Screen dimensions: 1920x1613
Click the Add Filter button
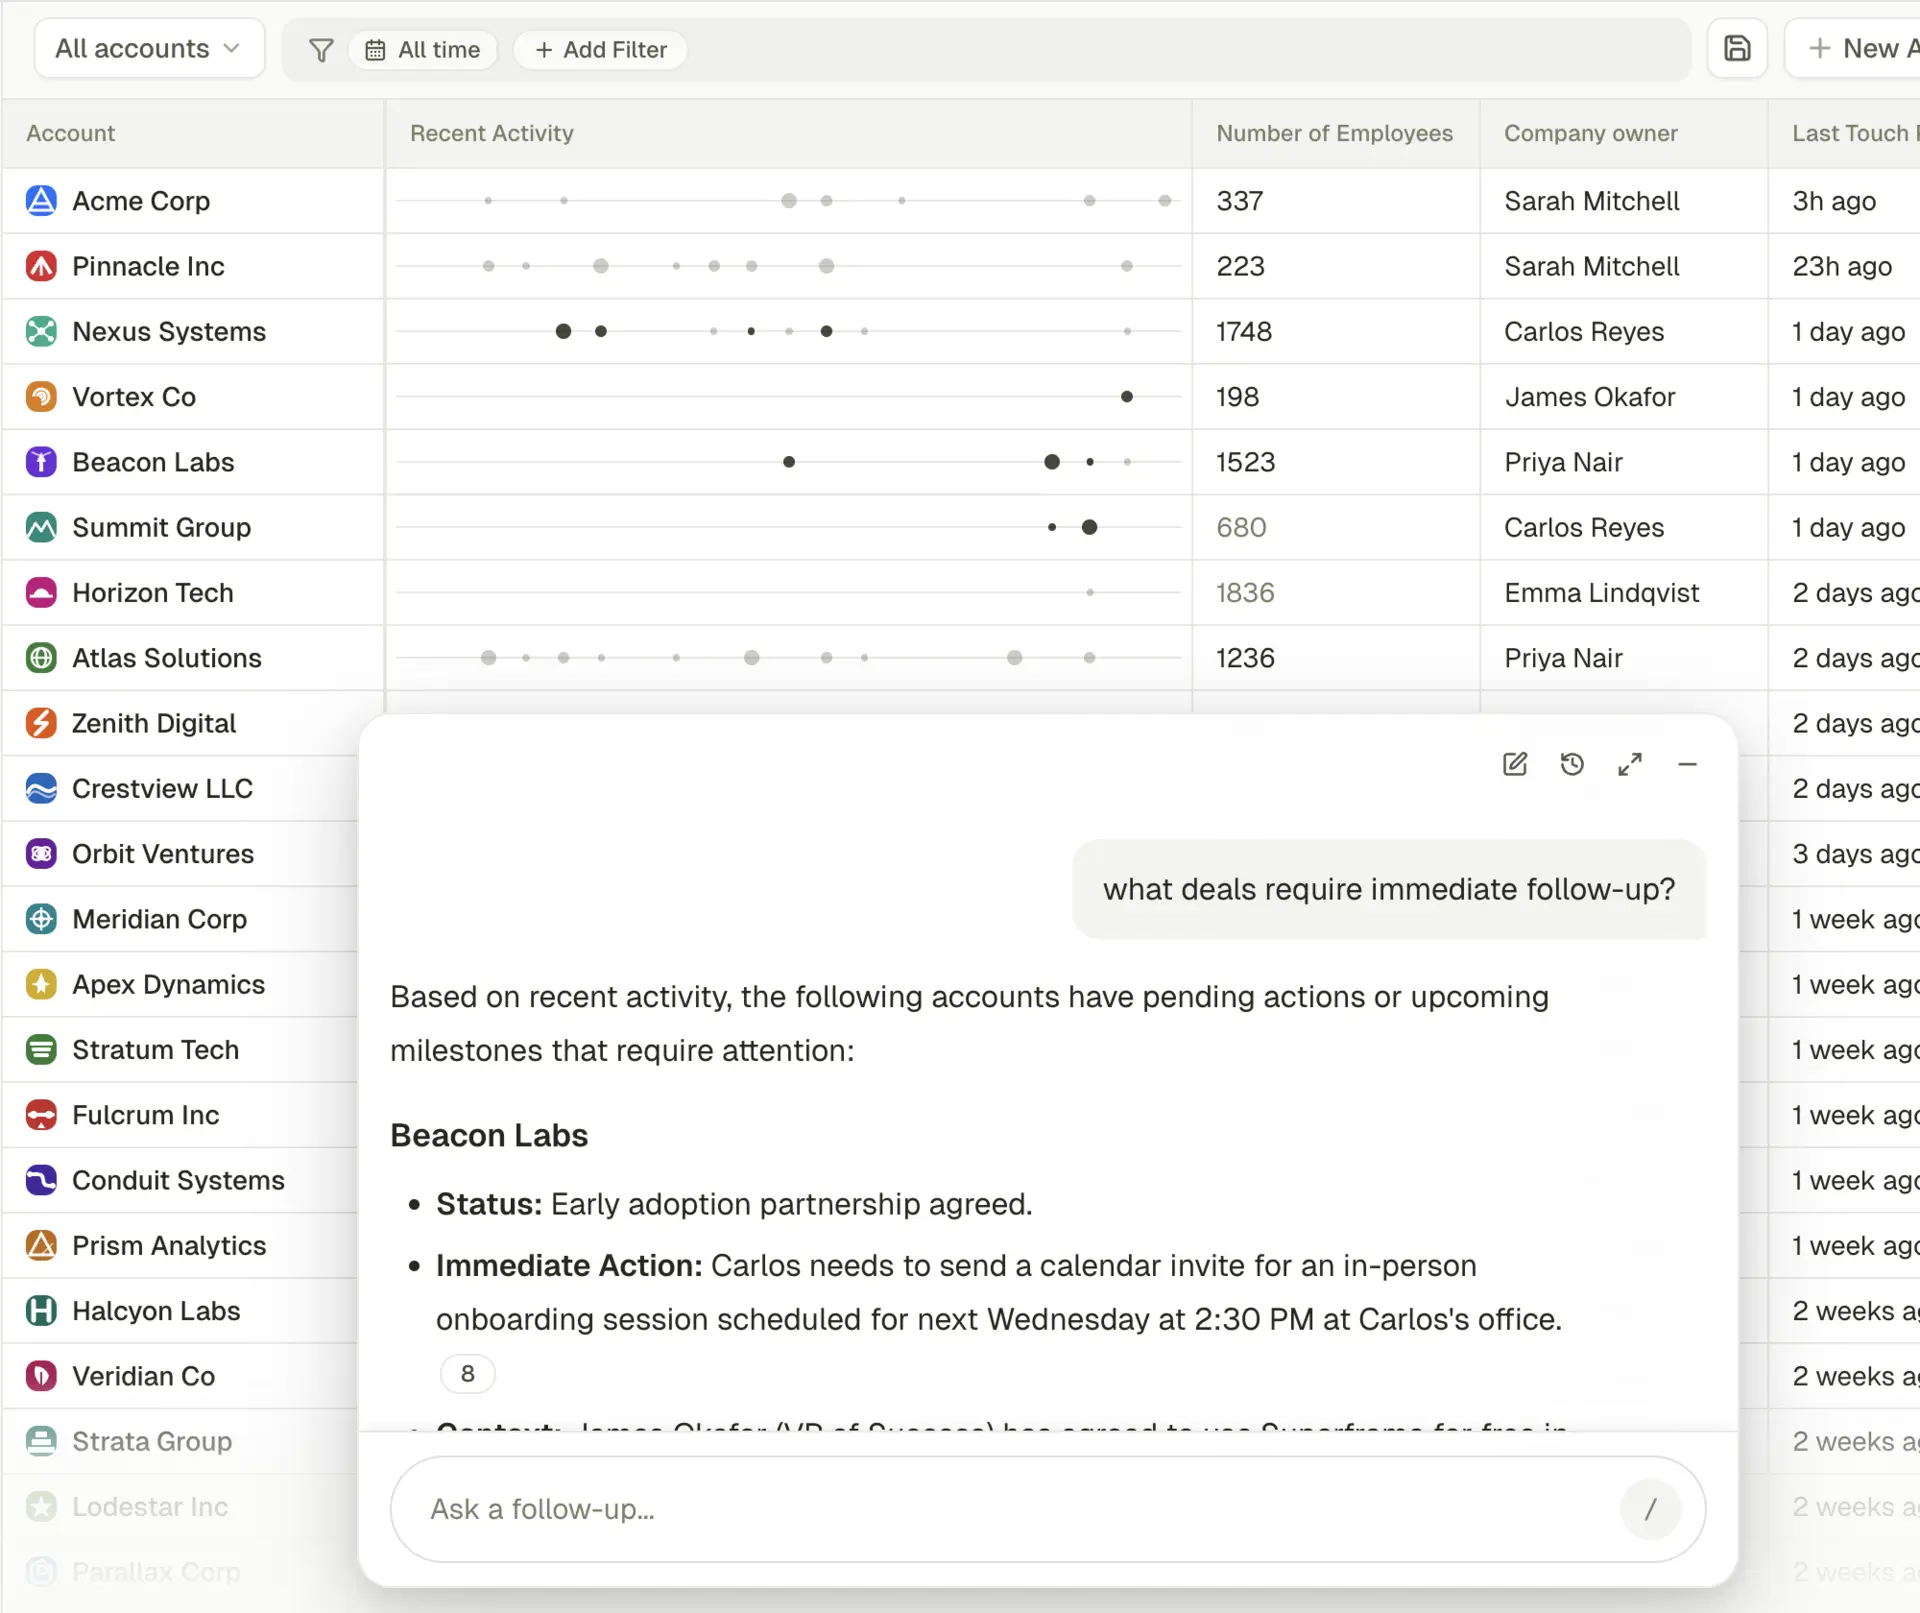pyautogui.click(x=600, y=50)
